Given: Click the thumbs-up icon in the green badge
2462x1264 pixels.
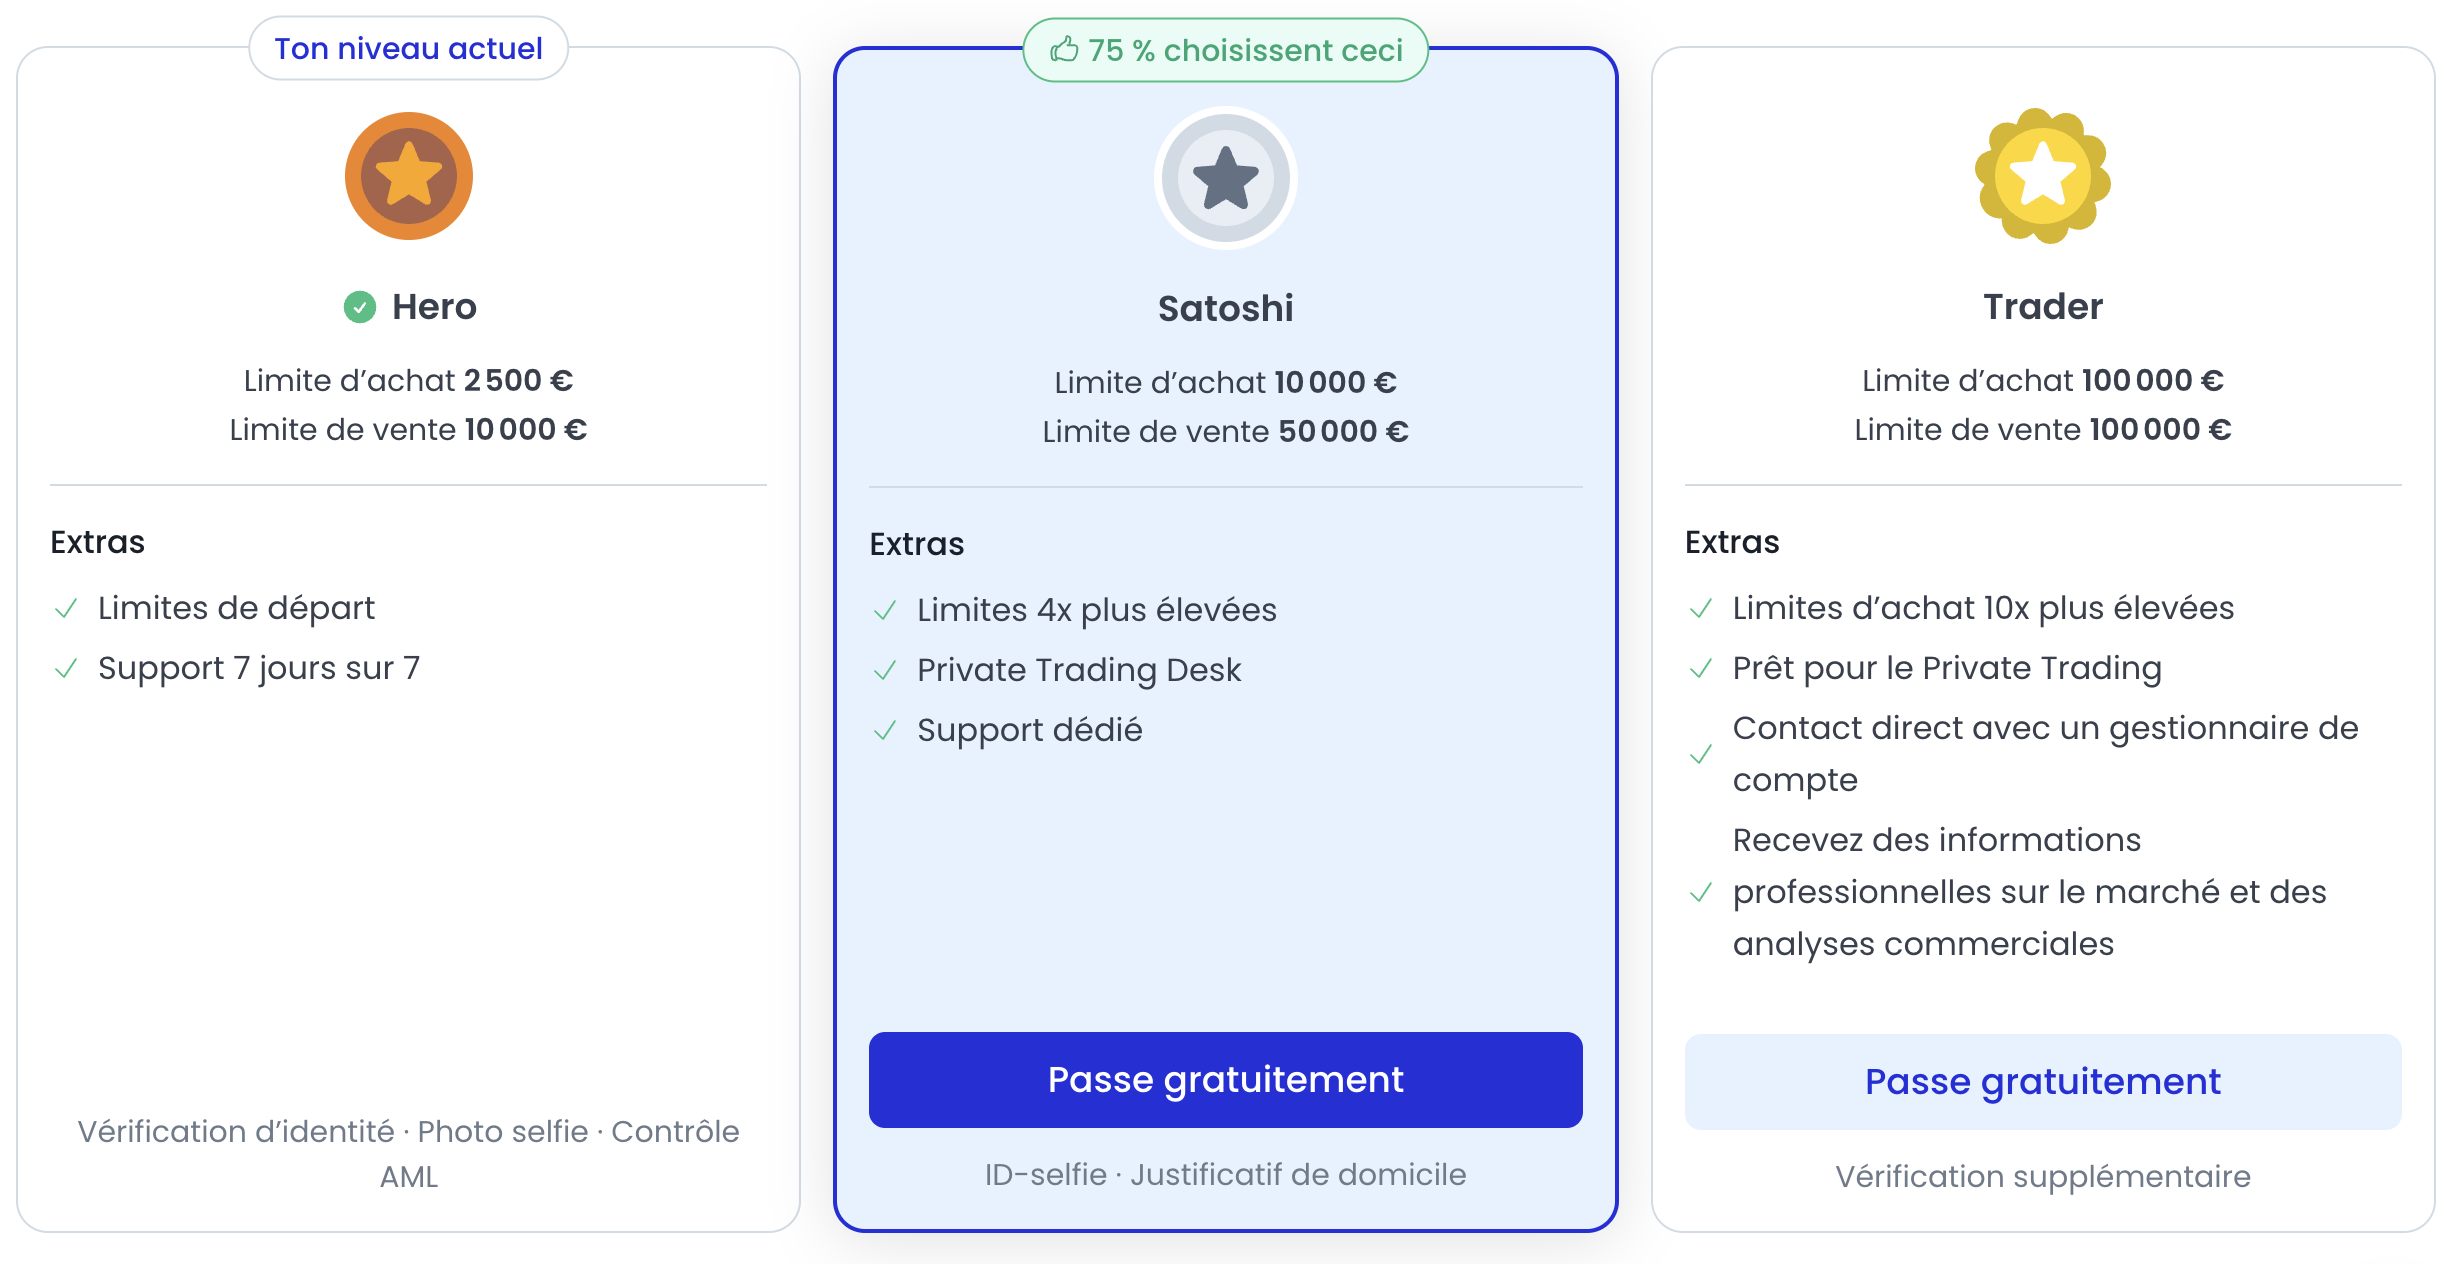Looking at the screenshot, I should tap(1064, 49).
